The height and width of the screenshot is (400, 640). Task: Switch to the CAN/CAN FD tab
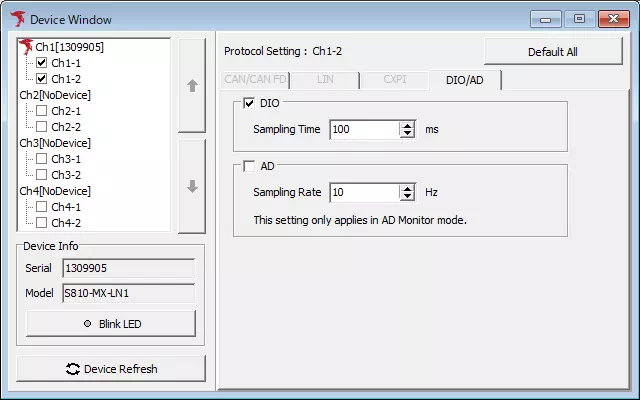coord(253,79)
